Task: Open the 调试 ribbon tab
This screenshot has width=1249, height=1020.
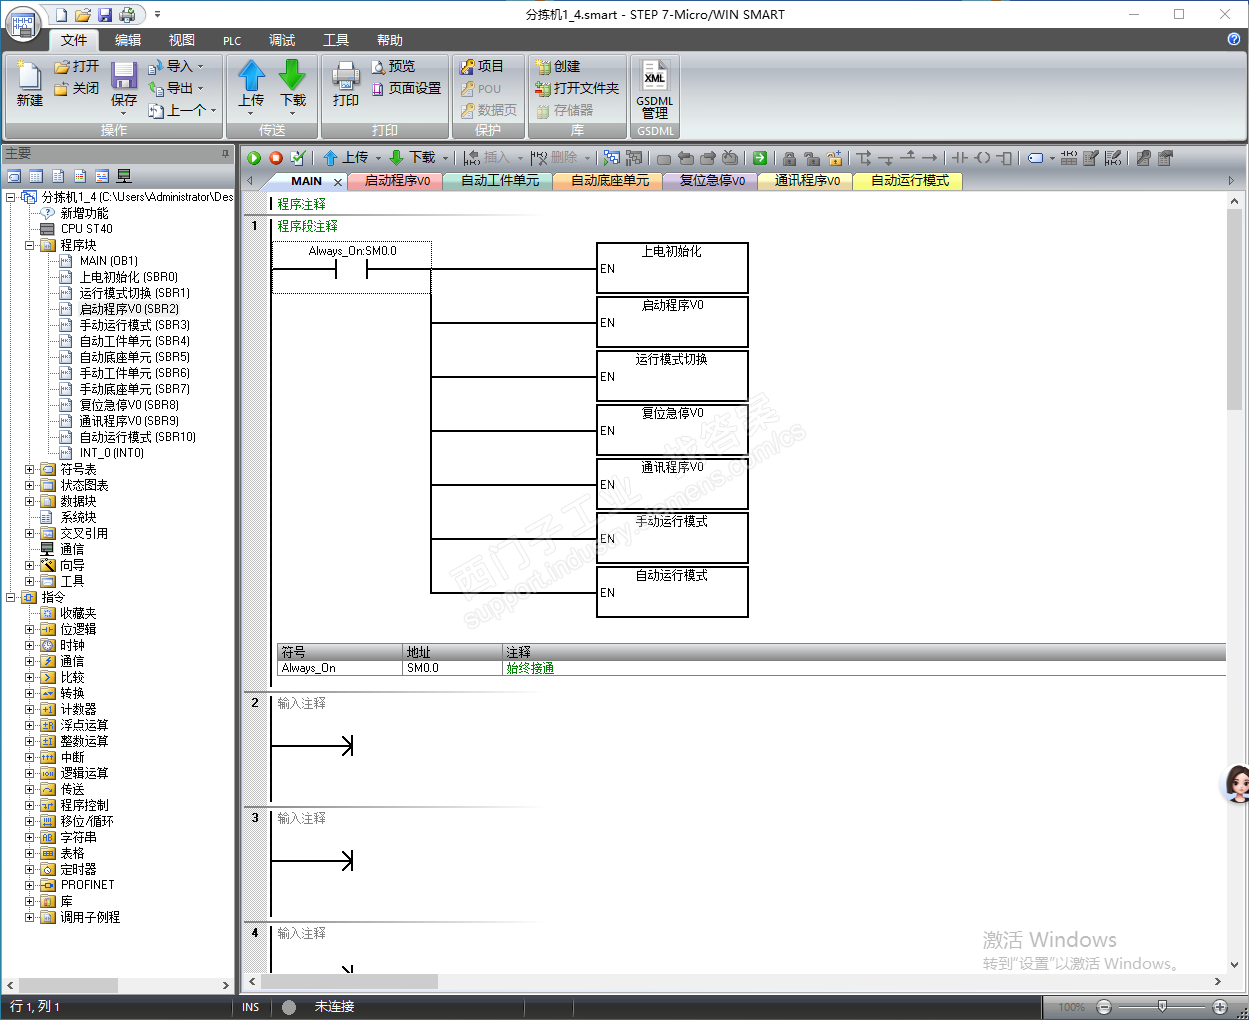Action: pos(282,40)
